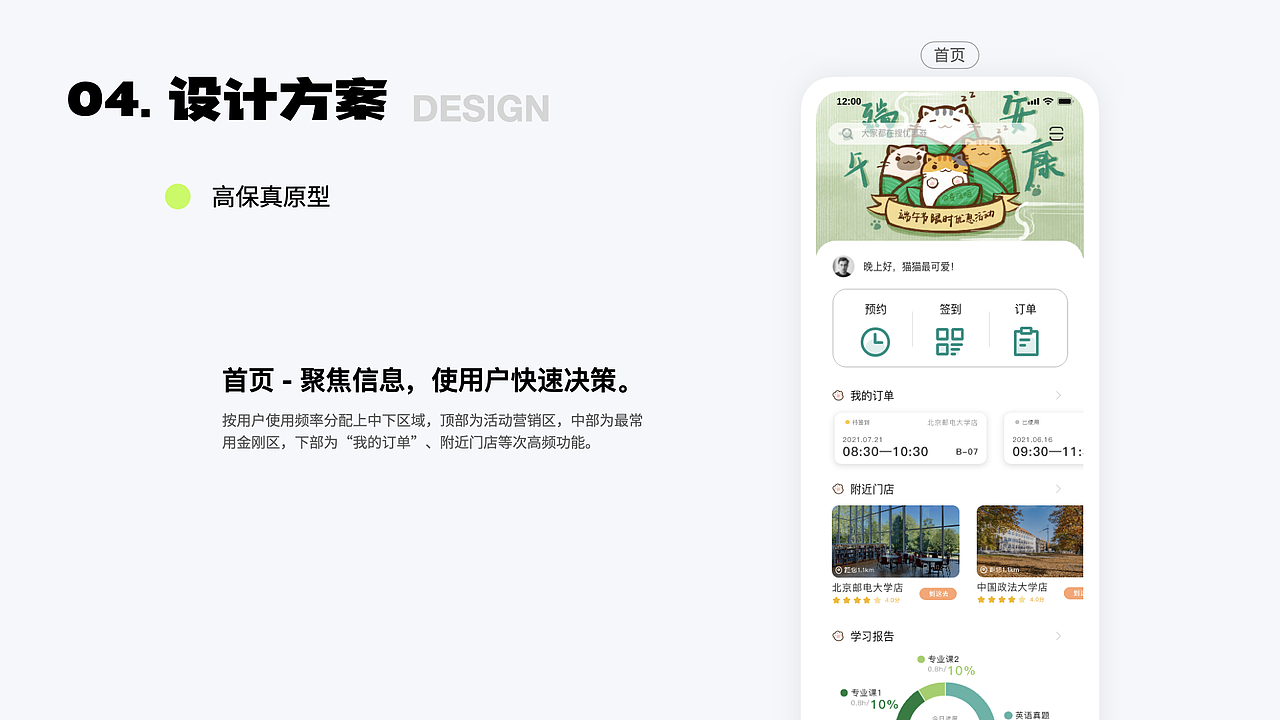Click the 我的订单 section title
Screen dimensions: 1280x720
click(x=872, y=396)
